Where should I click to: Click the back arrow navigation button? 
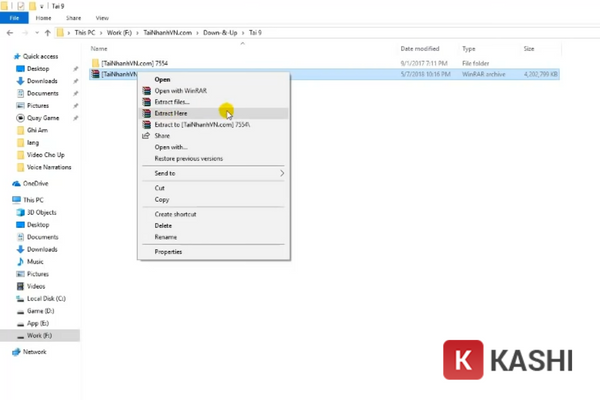pyautogui.click(x=9, y=32)
